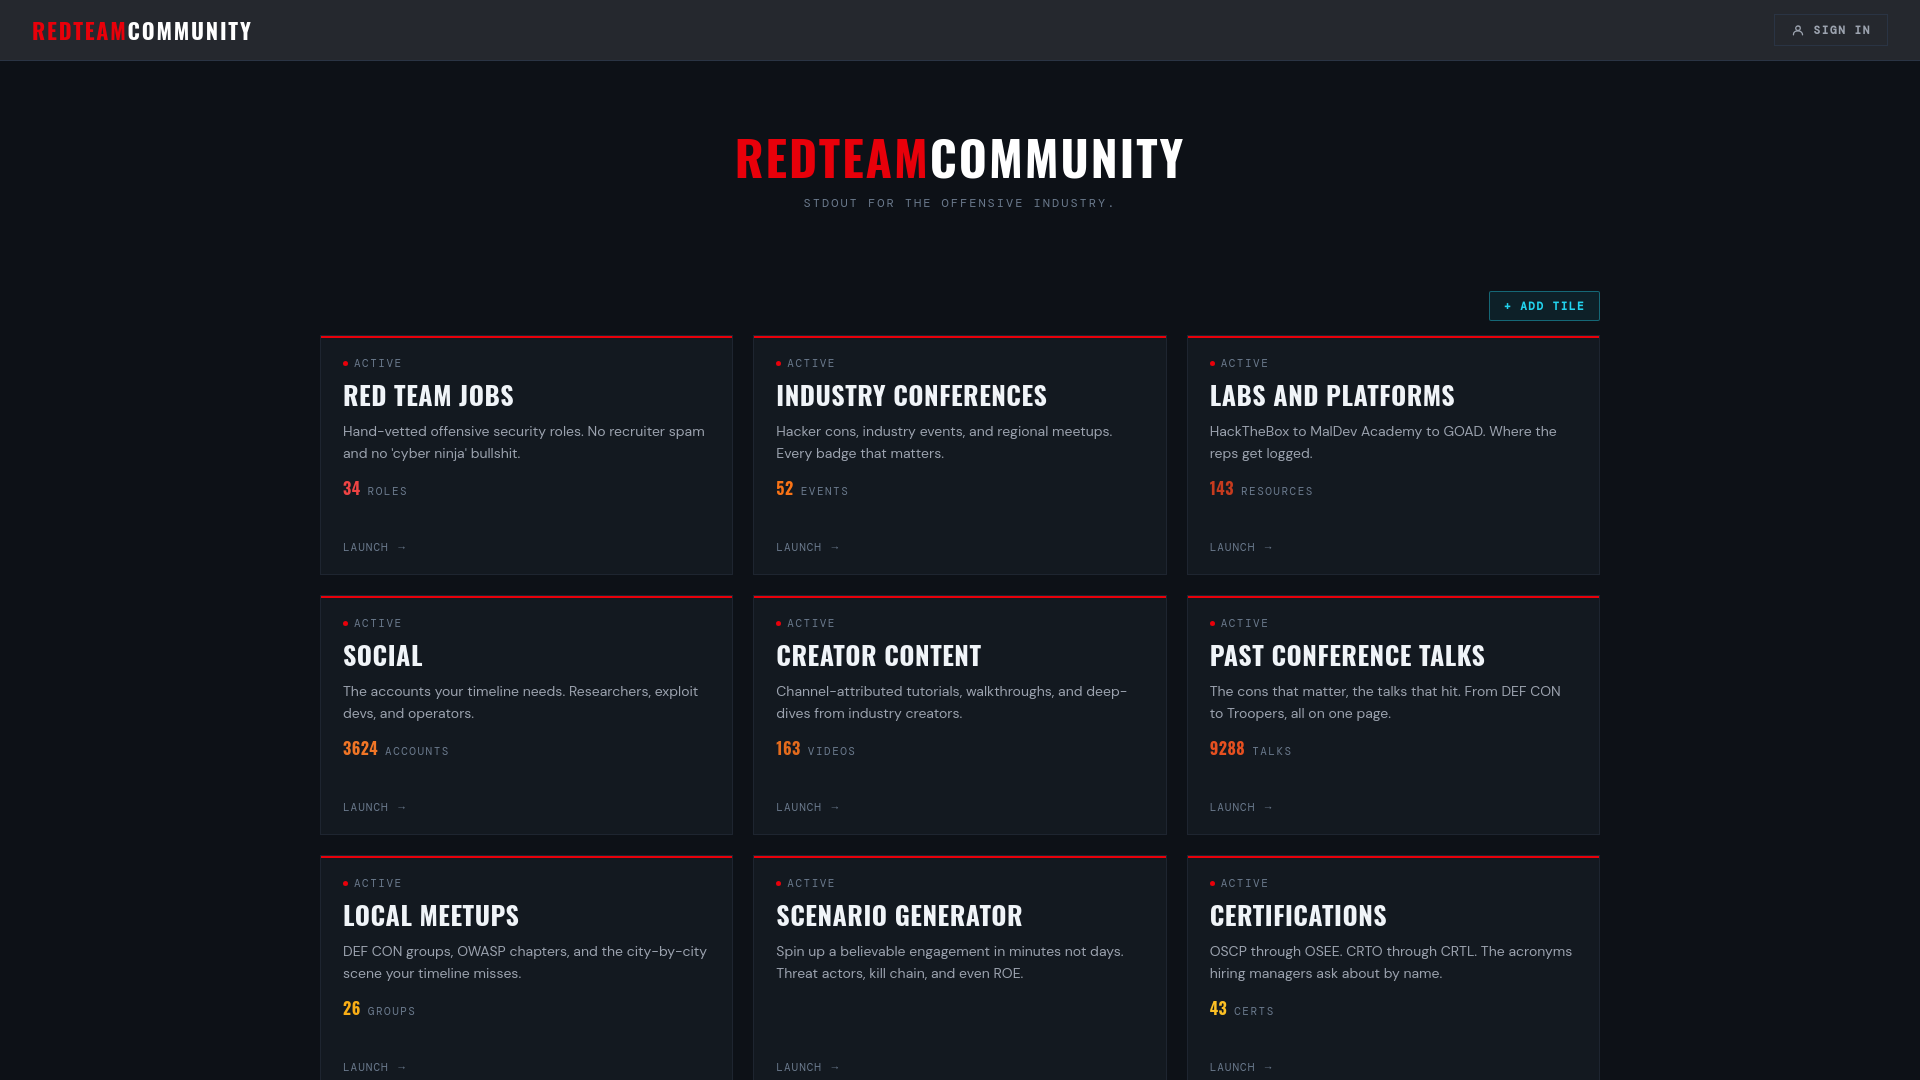Launch the Local Meetups tile
The width and height of the screenshot is (1920, 1080).
375,1068
